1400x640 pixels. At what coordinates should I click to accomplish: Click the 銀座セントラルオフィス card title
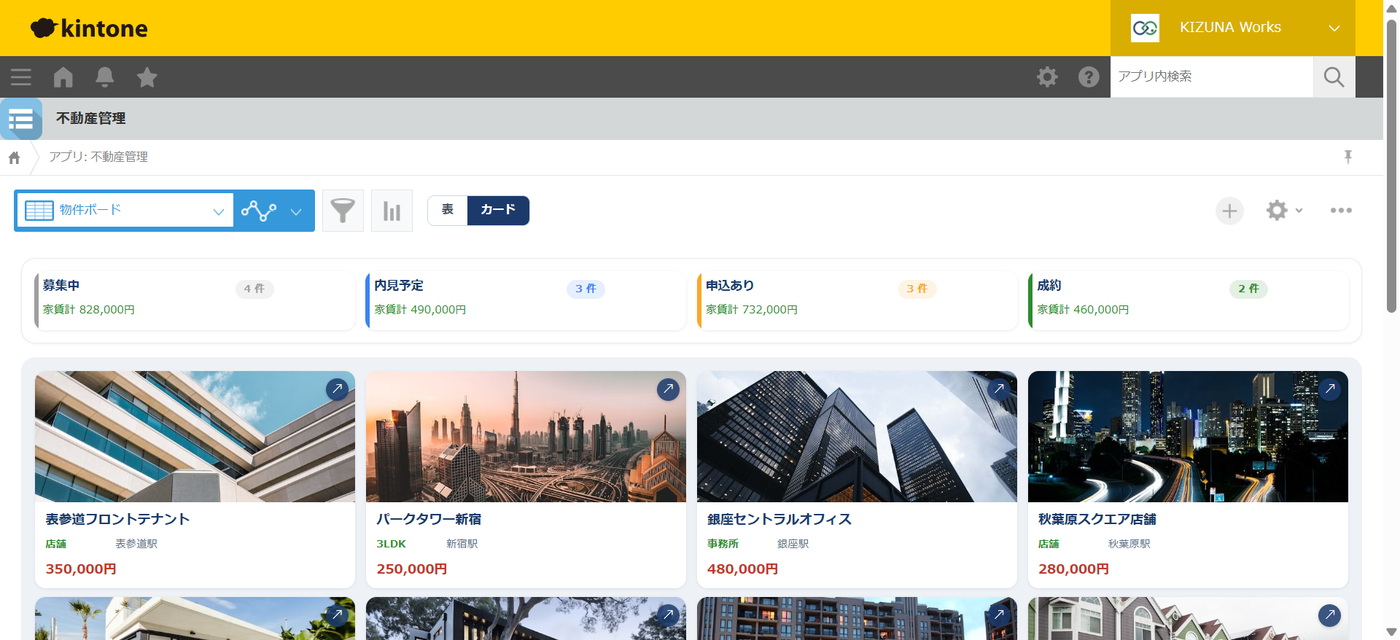tap(779, 519)
